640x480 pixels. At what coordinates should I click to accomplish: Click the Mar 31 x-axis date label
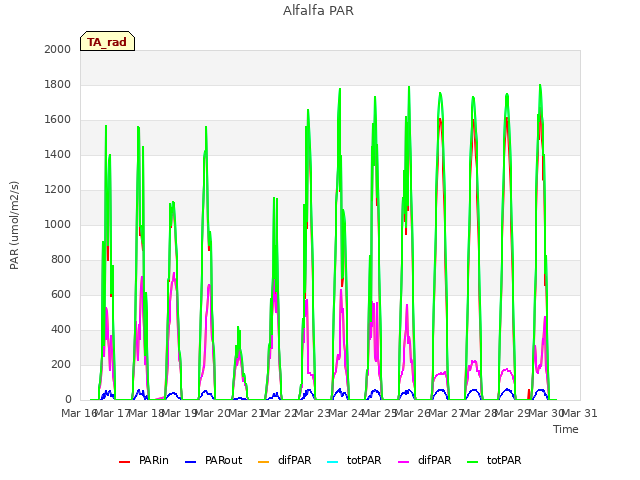[580, 413]
